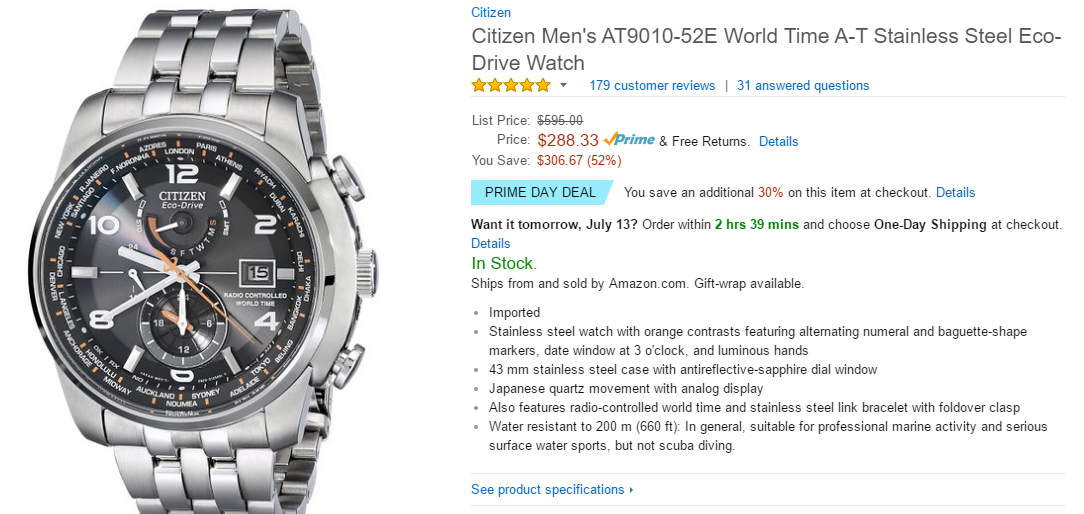Open Details link beside Free Returns
1084x514 pixels.
click(x=778, y=141)
